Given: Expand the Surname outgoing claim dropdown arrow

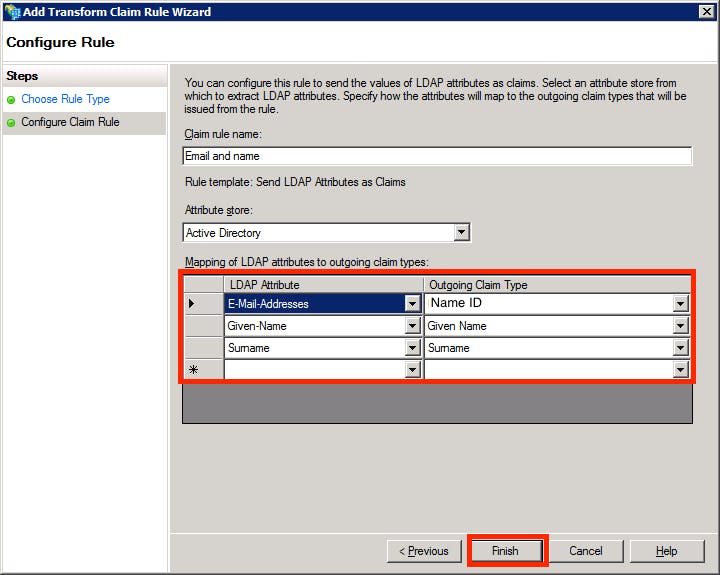Looking at the screenshot, I should [681, 348].
